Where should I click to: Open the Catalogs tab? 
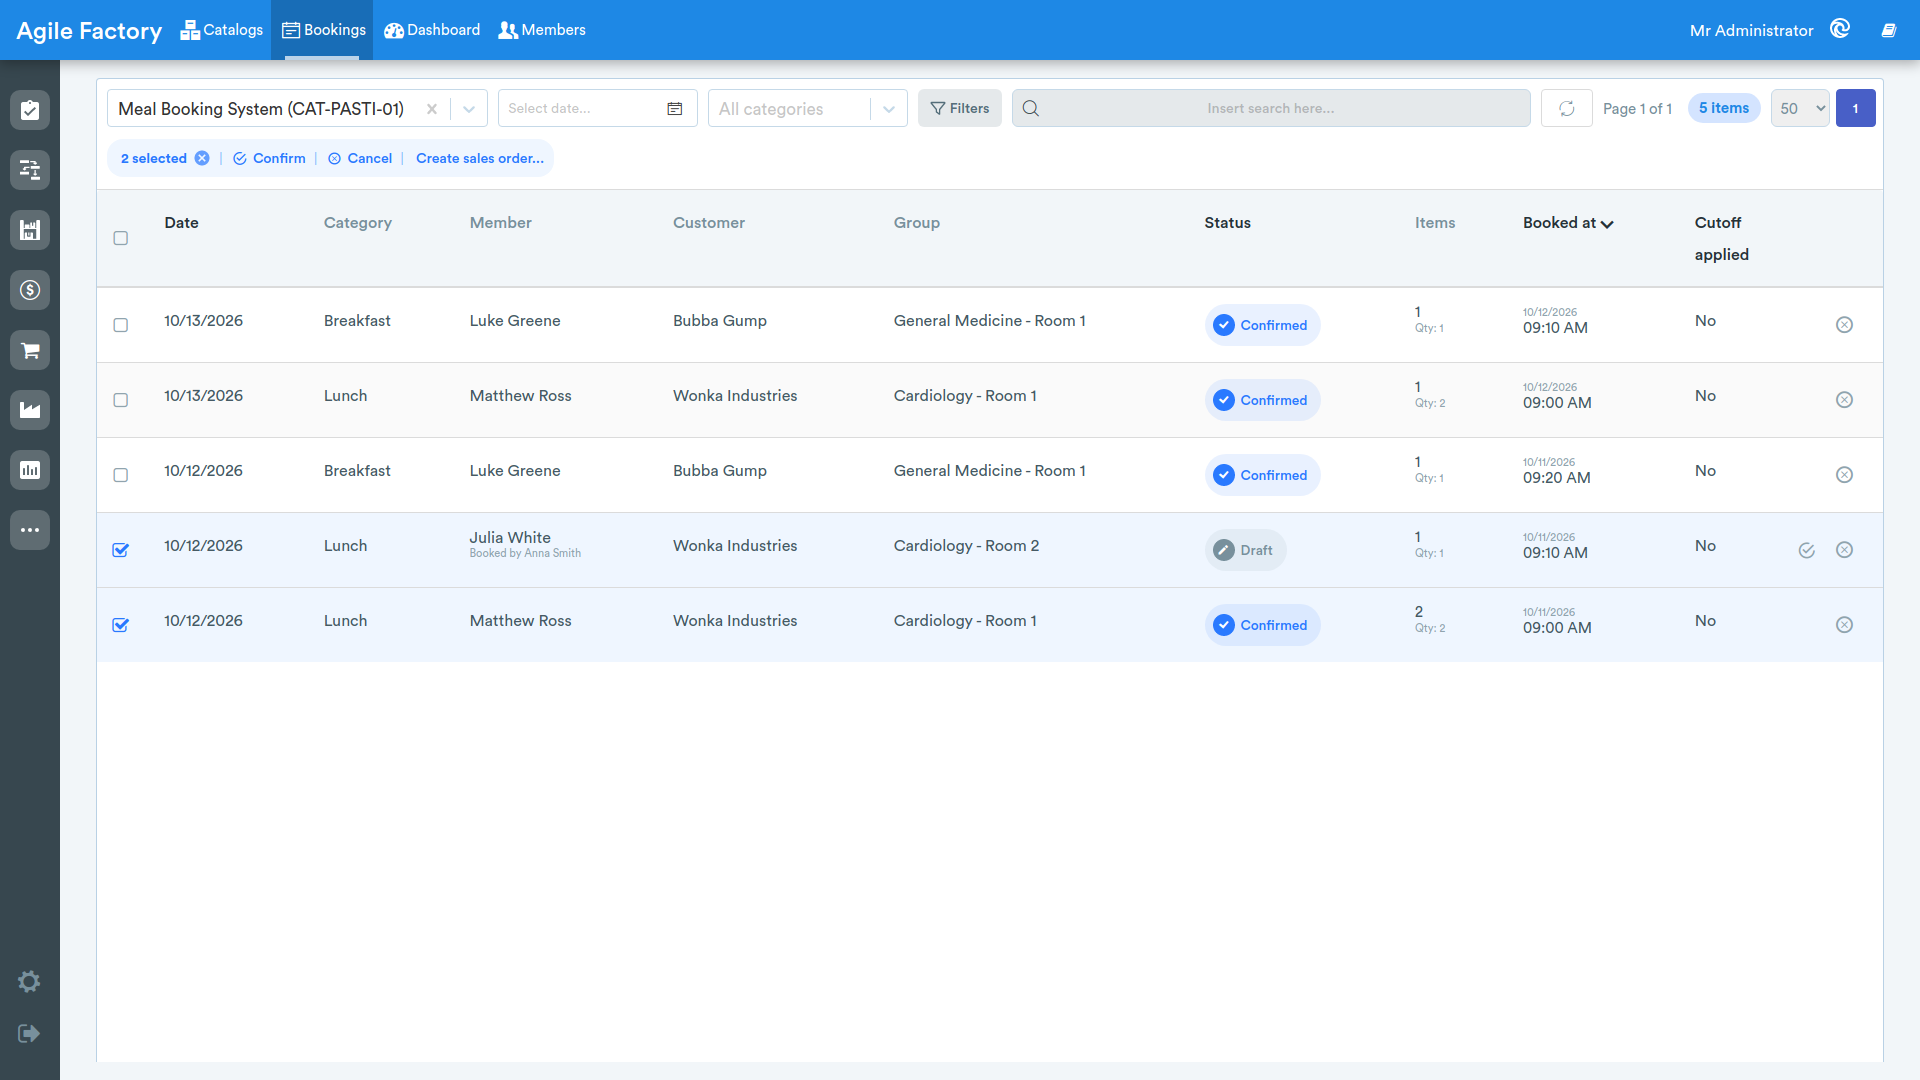tap(222, 30)
